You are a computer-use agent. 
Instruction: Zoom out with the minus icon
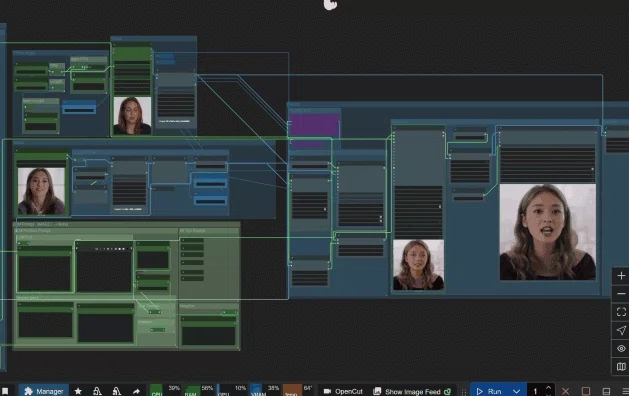(621, 294)
